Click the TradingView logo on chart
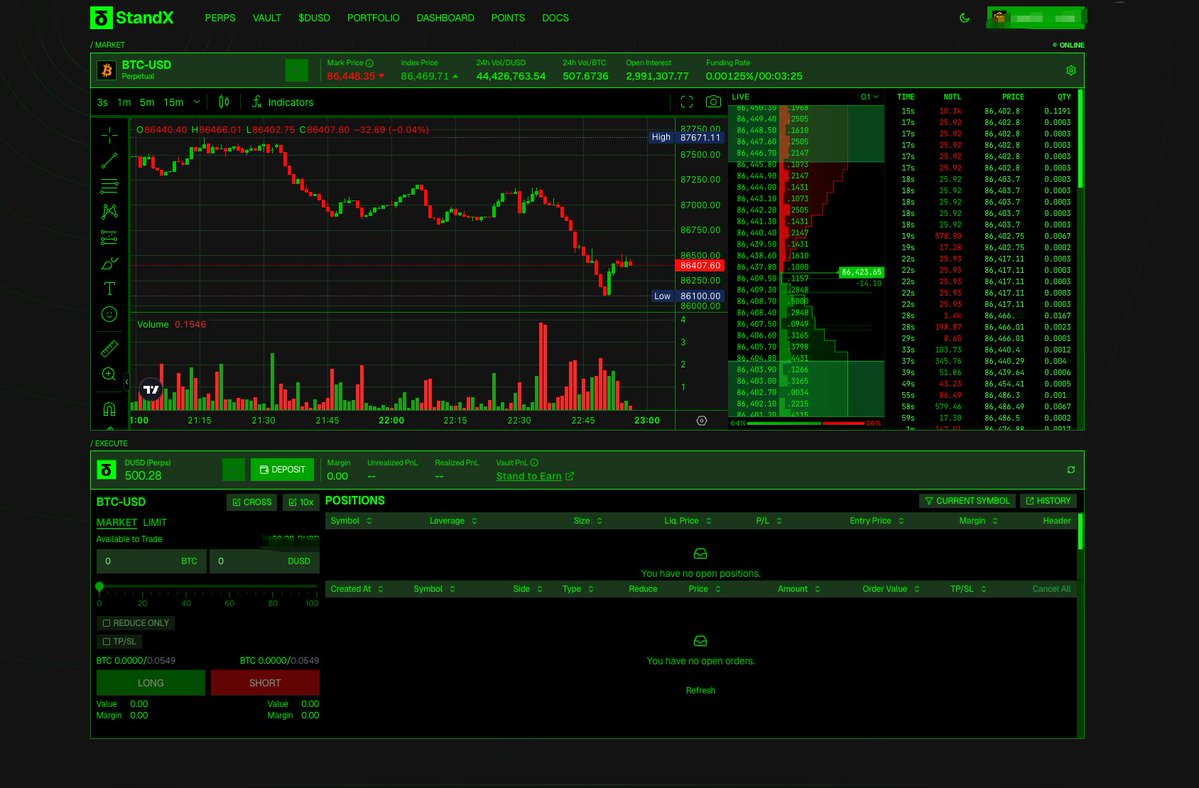This screenshot has height=788, width=1199. pyautogui.click(x=151, y=390)
